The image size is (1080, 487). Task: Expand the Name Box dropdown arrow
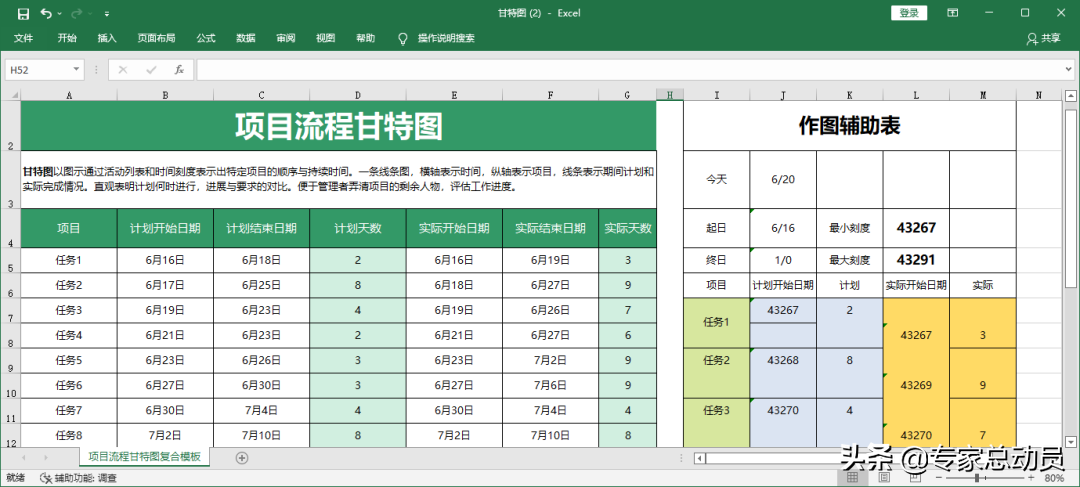(76, 70)
